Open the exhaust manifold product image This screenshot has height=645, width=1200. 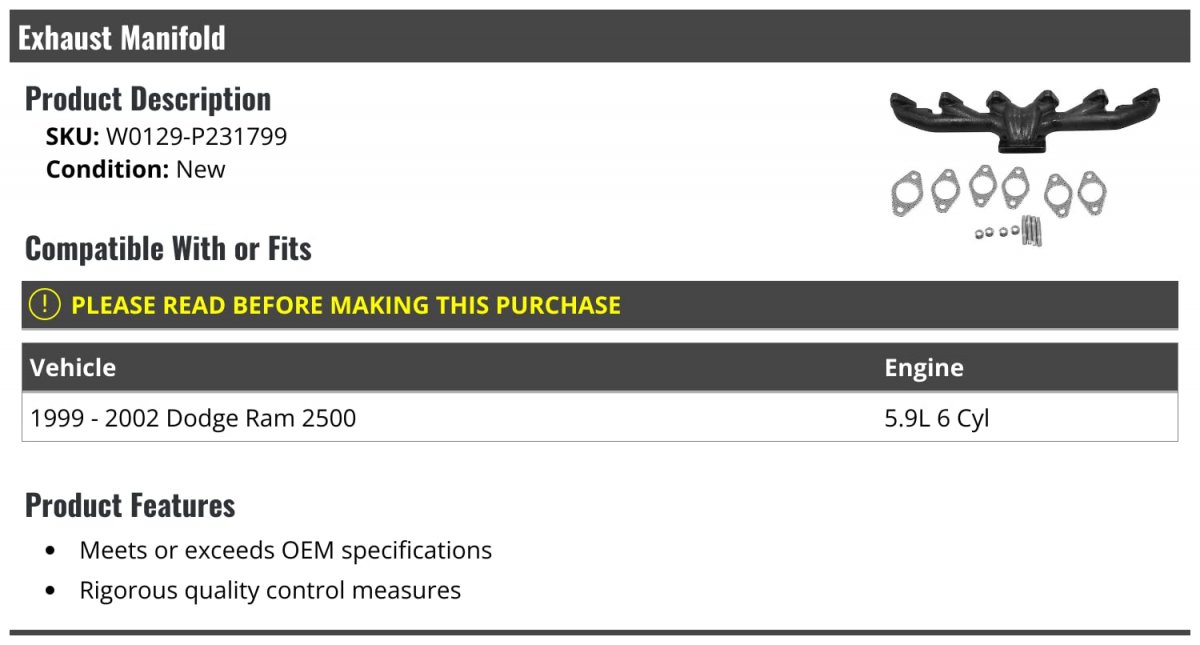coord(1025,167)
